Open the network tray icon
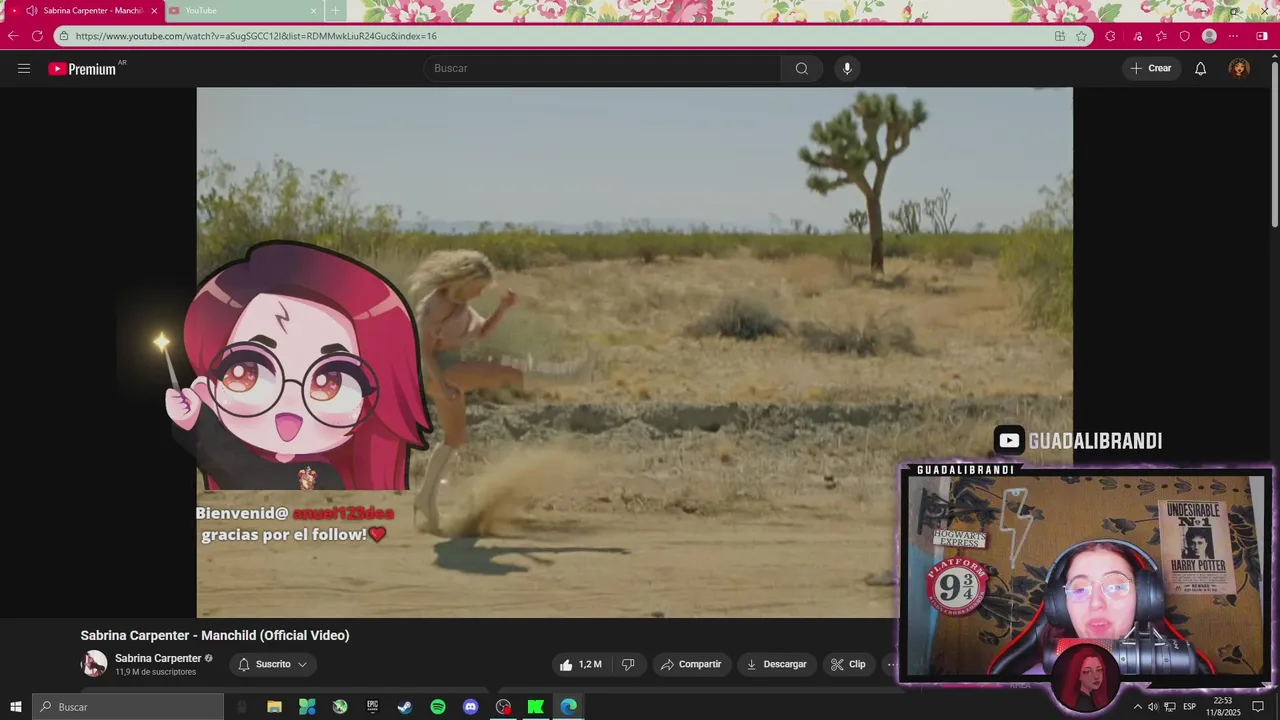Image resolution: width=1280 pixels, height=720 pixels. 1170,707
